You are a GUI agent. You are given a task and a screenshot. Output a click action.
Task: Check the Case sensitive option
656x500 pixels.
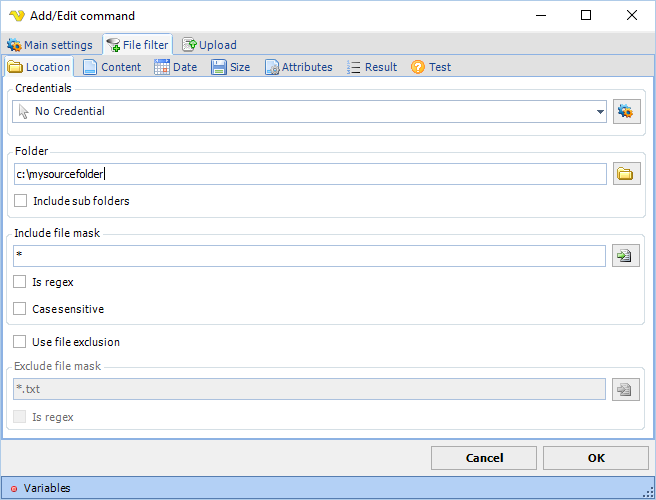click(x=21, y=309)
